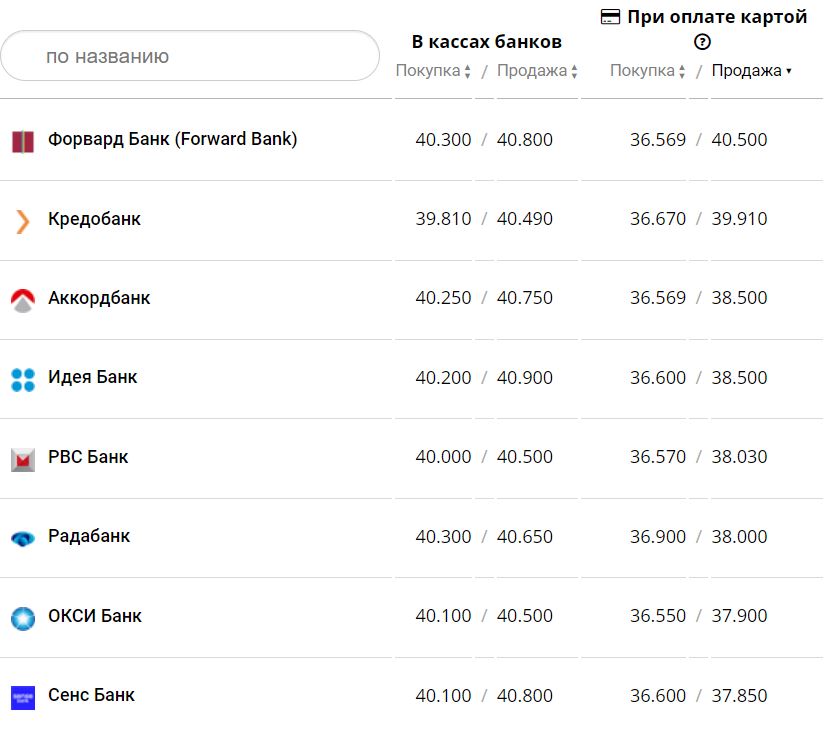Screen dimensions: 825x729
Task: Click the Аккордбанк logo icon
Action: coord(22,299)
